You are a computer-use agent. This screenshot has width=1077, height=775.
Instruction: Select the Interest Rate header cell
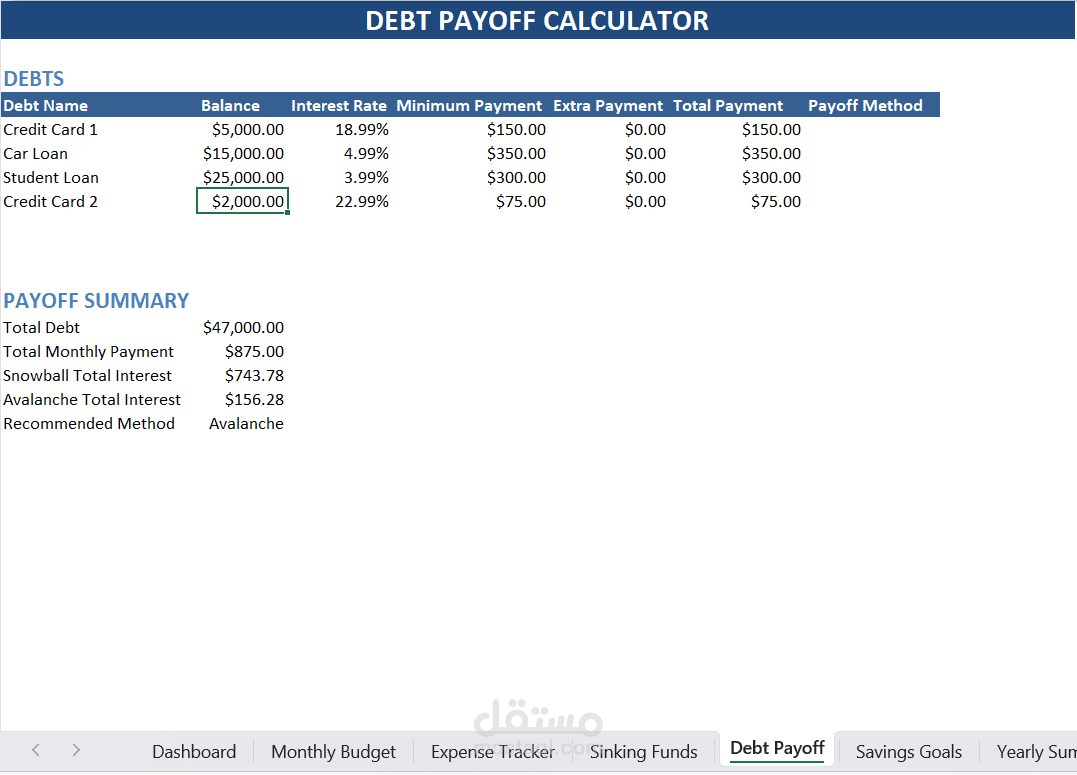(339, 106)
